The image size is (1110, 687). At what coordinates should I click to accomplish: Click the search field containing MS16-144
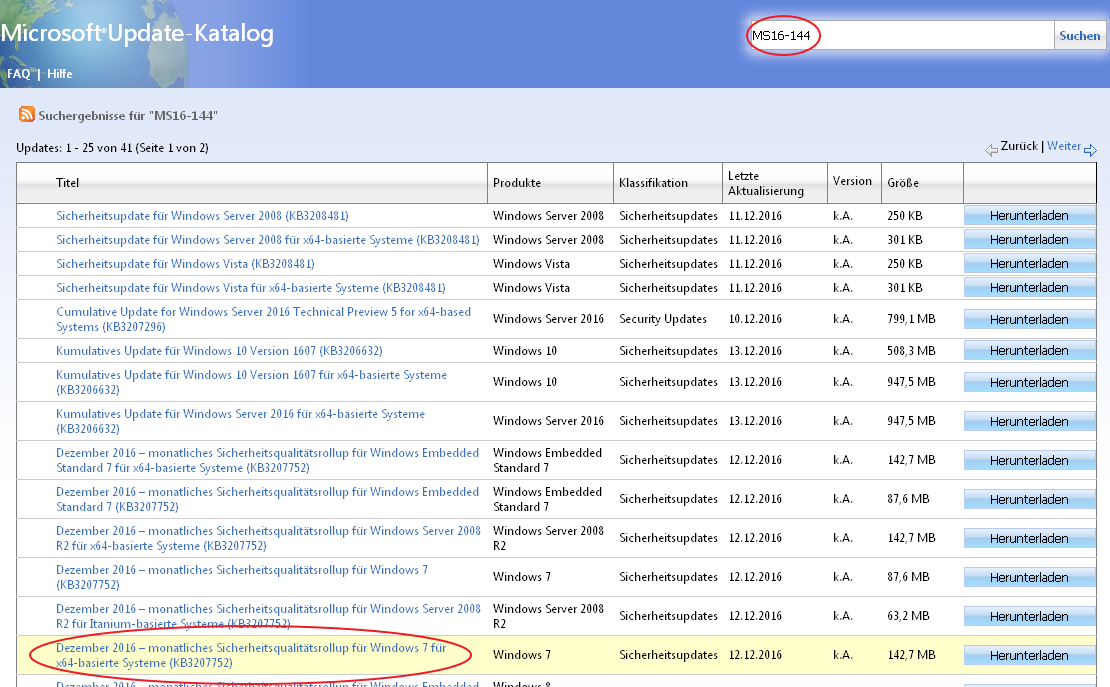(x=900, y=35)
